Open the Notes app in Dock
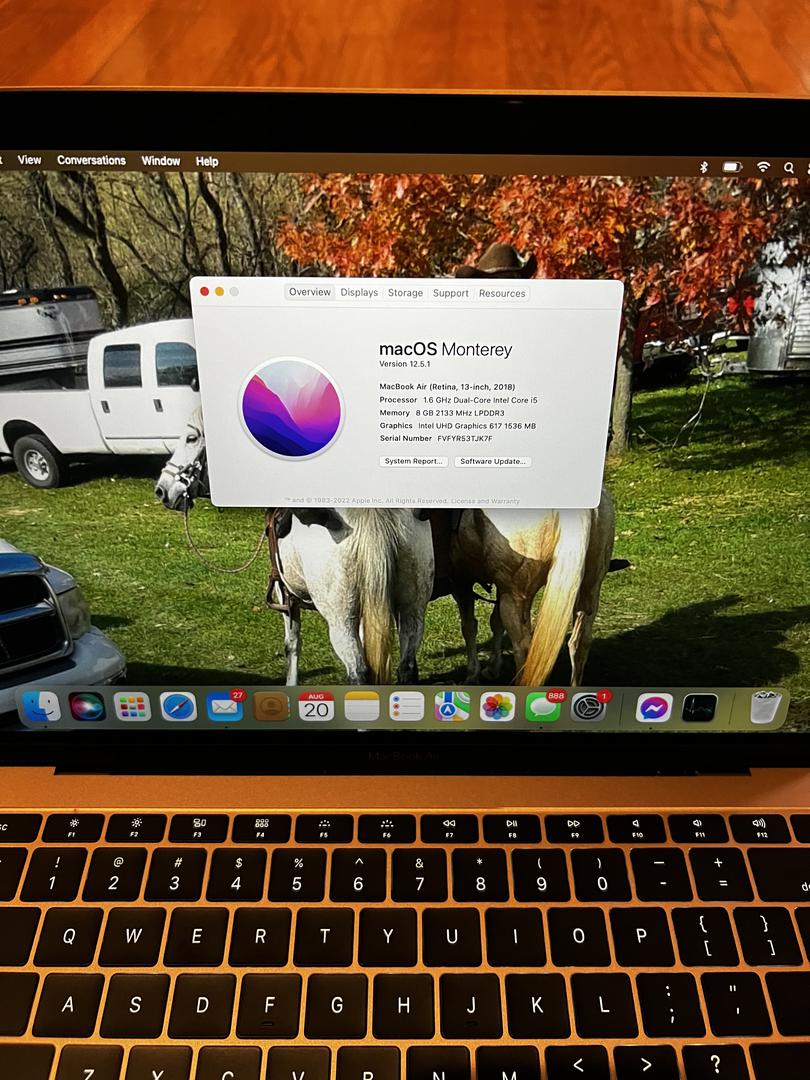Viewport: 810px width, 1080px height. pyautogui.click(x=362, y=707)
